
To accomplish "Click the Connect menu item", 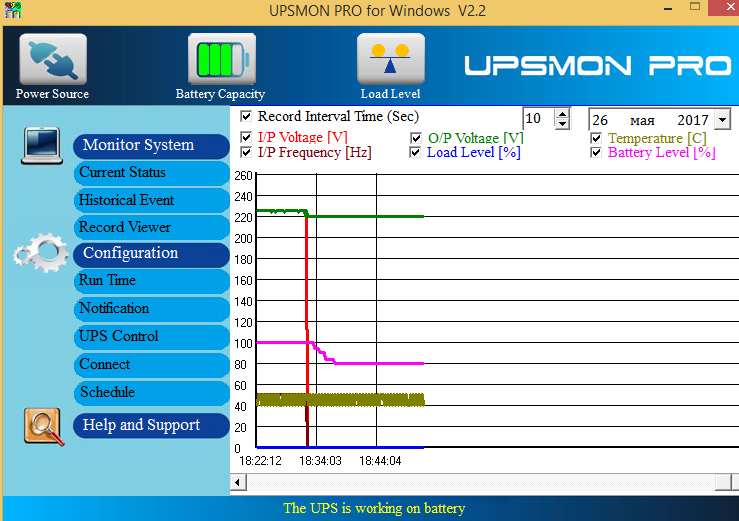I will point(151,365).
